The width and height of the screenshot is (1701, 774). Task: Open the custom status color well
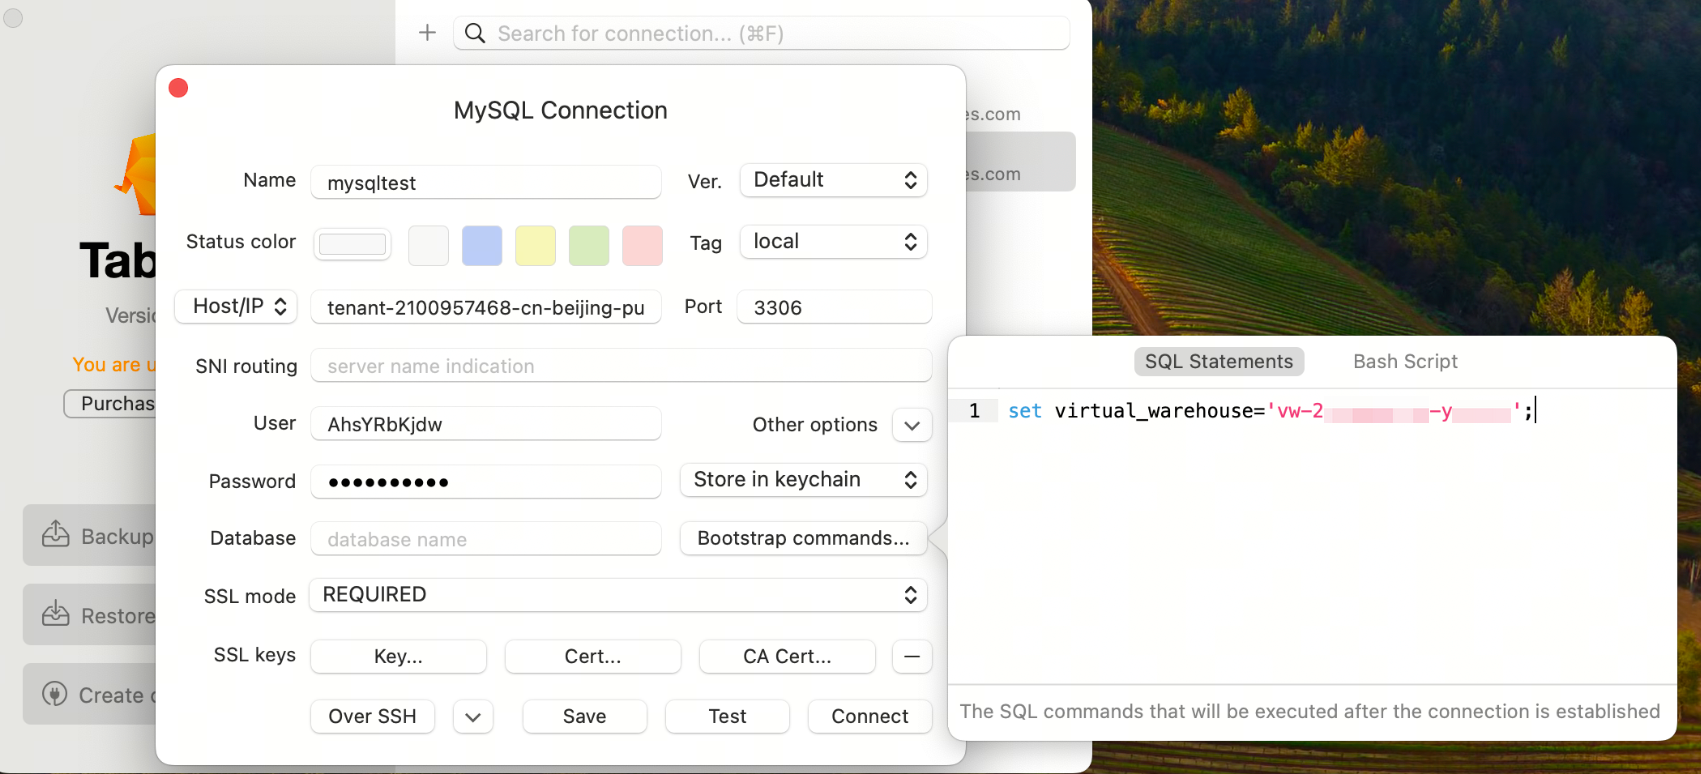[x=352, y=244]
